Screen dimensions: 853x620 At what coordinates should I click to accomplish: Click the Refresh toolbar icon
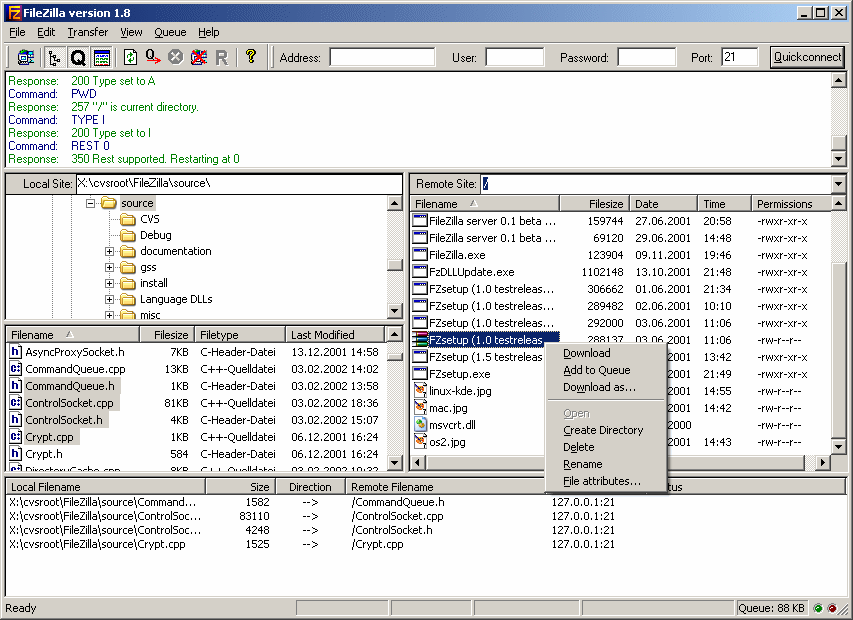pos(130,57)
